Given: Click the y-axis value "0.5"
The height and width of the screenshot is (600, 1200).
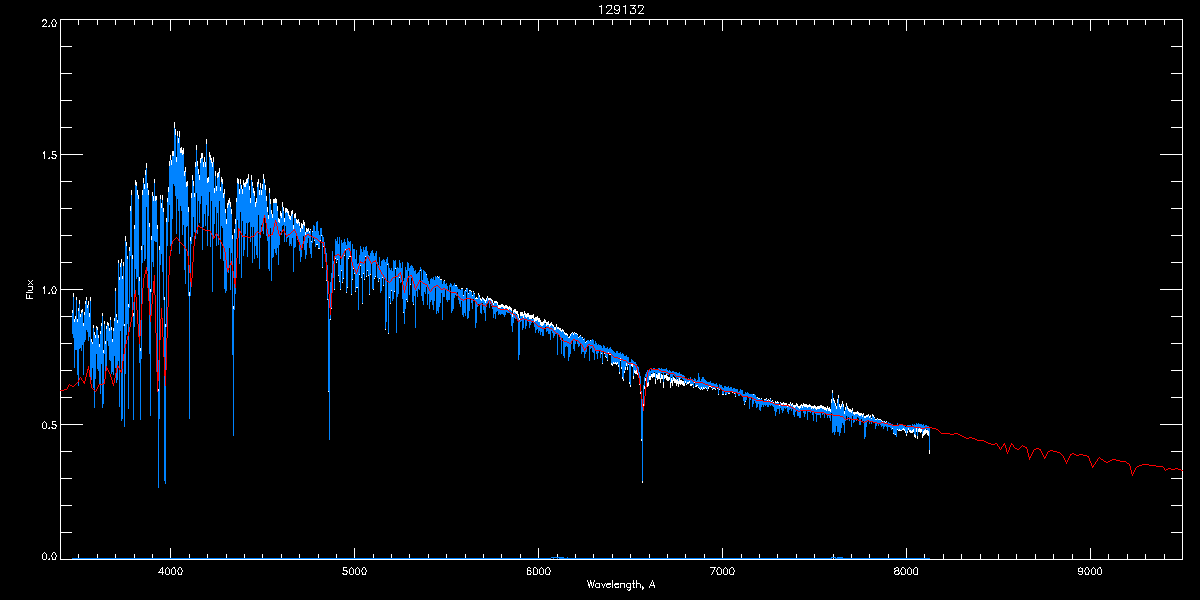Looking at the screenshot, I should coord(47,424).
